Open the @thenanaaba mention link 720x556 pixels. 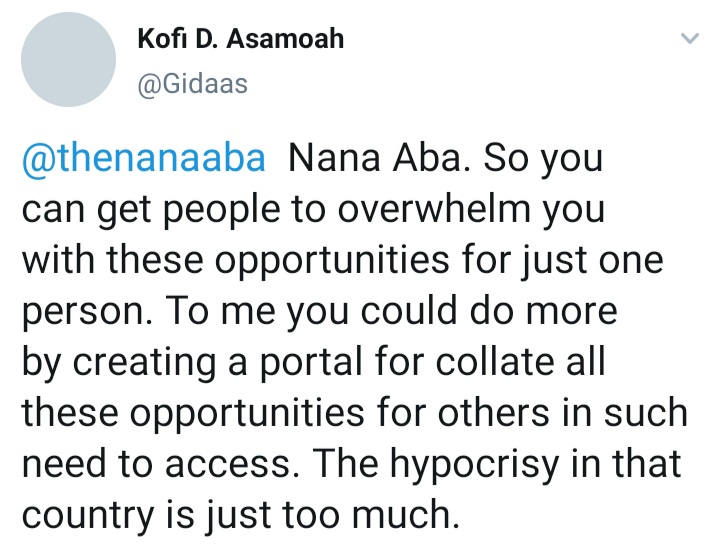(144, 158)
